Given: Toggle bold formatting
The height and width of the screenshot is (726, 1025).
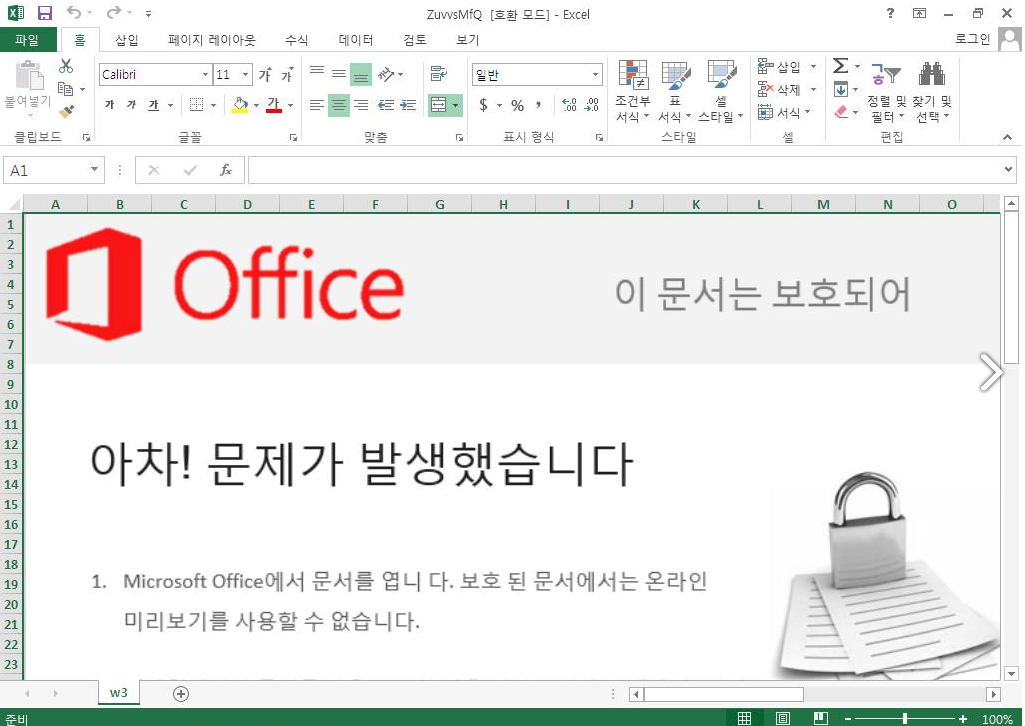Looking at the screenshot, I should click(x=109, y=105).
